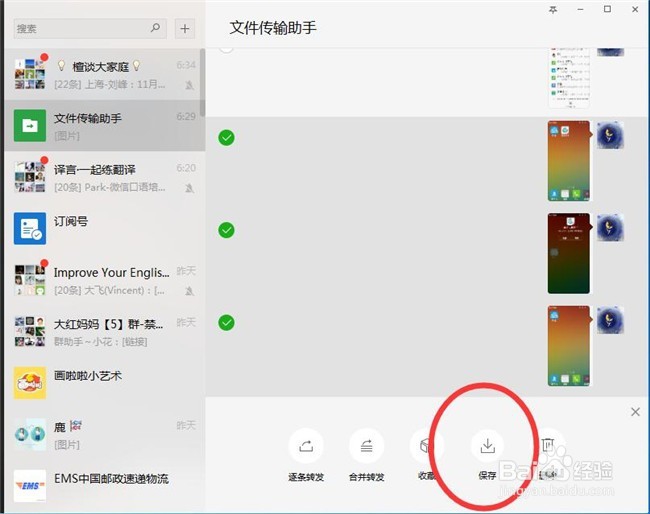650x514 pixels.
Task: Open 译言-一起练翻译 chat
Action: pos(103,177)
